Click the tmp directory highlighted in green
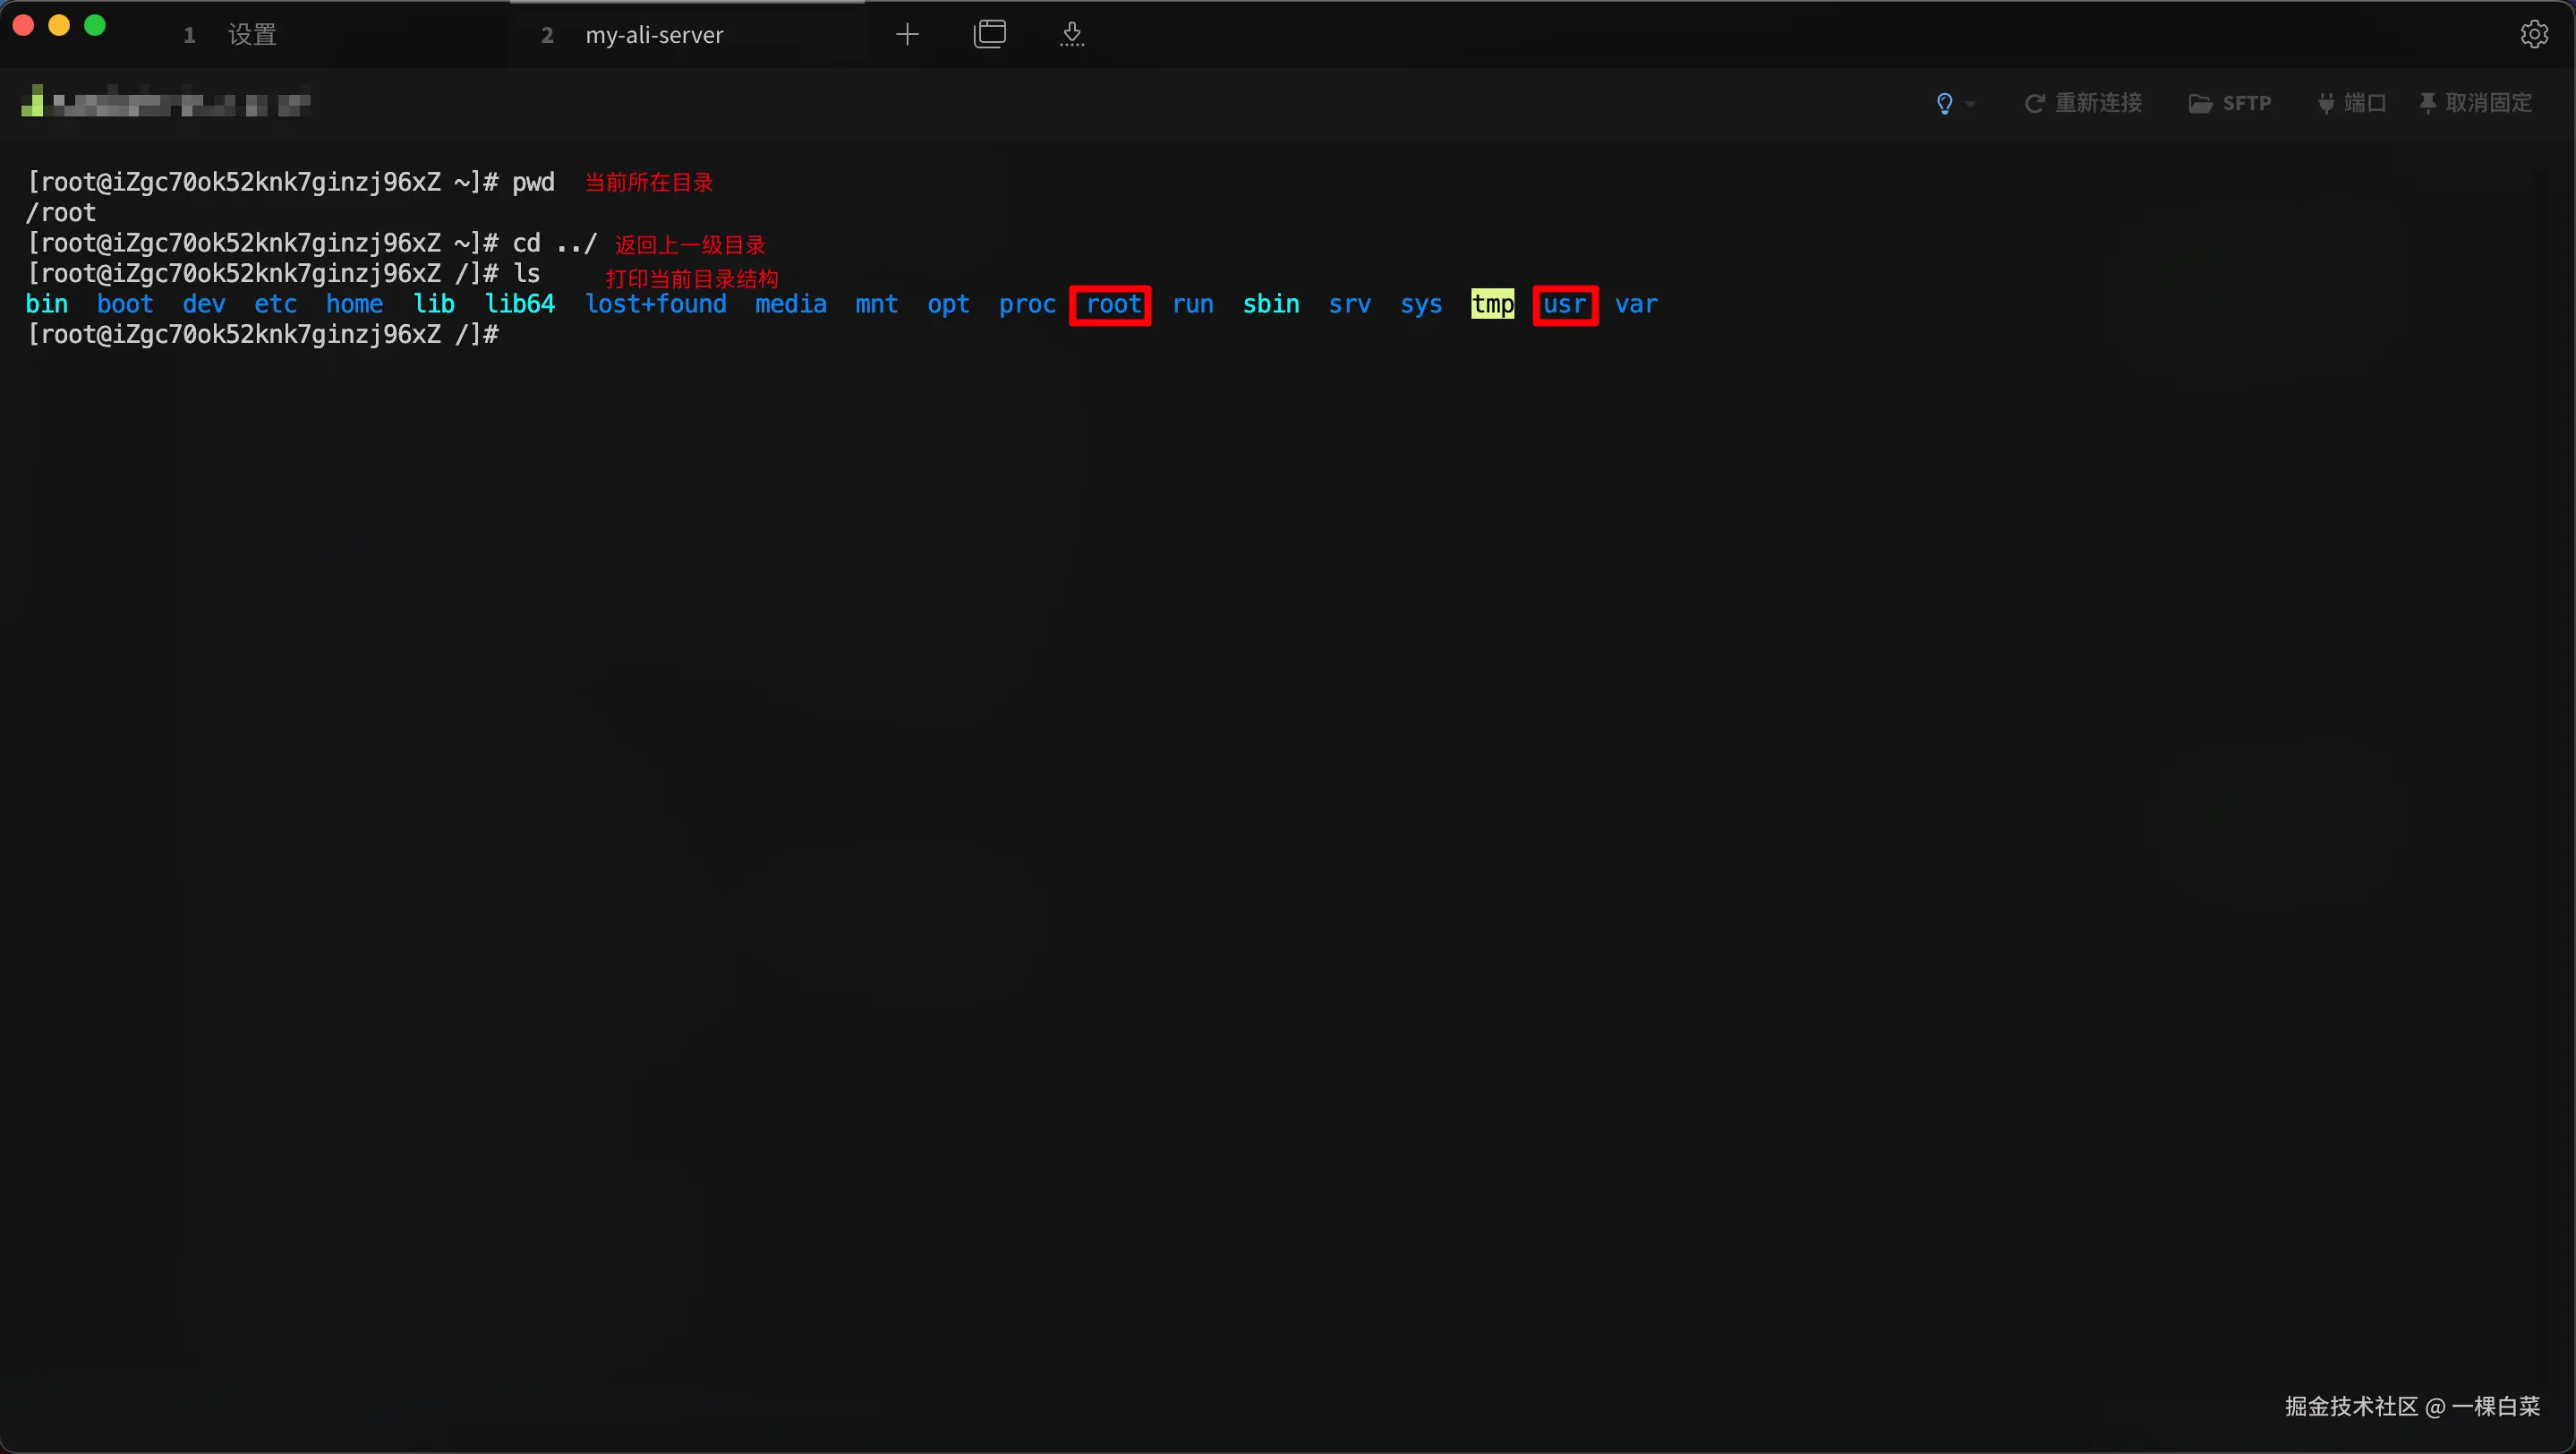The width and height of the screenshot is (2576, 1454). (1492, 304)
